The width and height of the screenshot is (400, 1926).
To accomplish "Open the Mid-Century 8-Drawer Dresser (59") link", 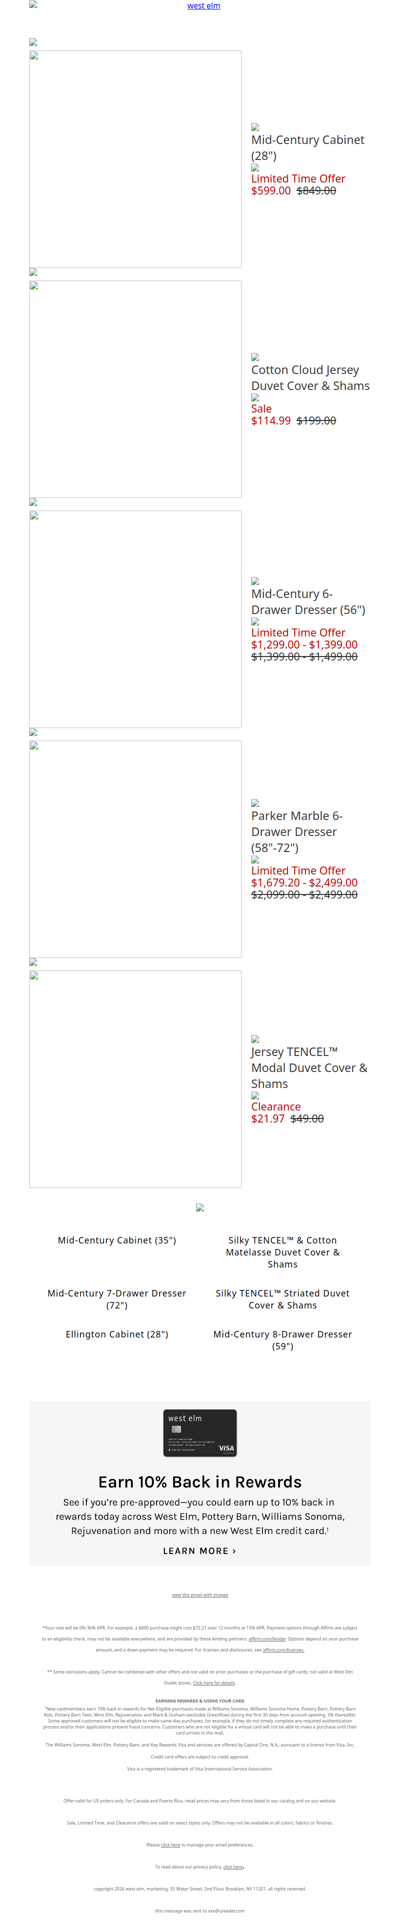I will click(283, 1340).
